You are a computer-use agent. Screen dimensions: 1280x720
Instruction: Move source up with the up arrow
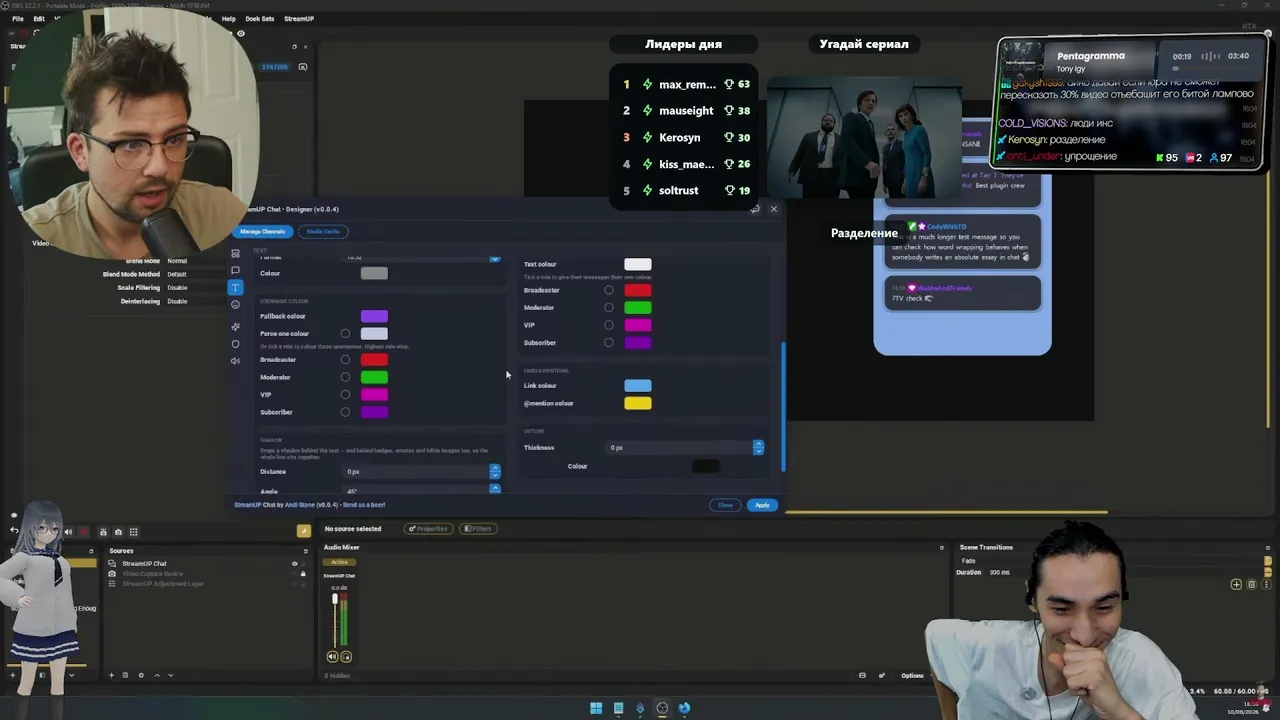pyautogui.click(x=156, y=675)
